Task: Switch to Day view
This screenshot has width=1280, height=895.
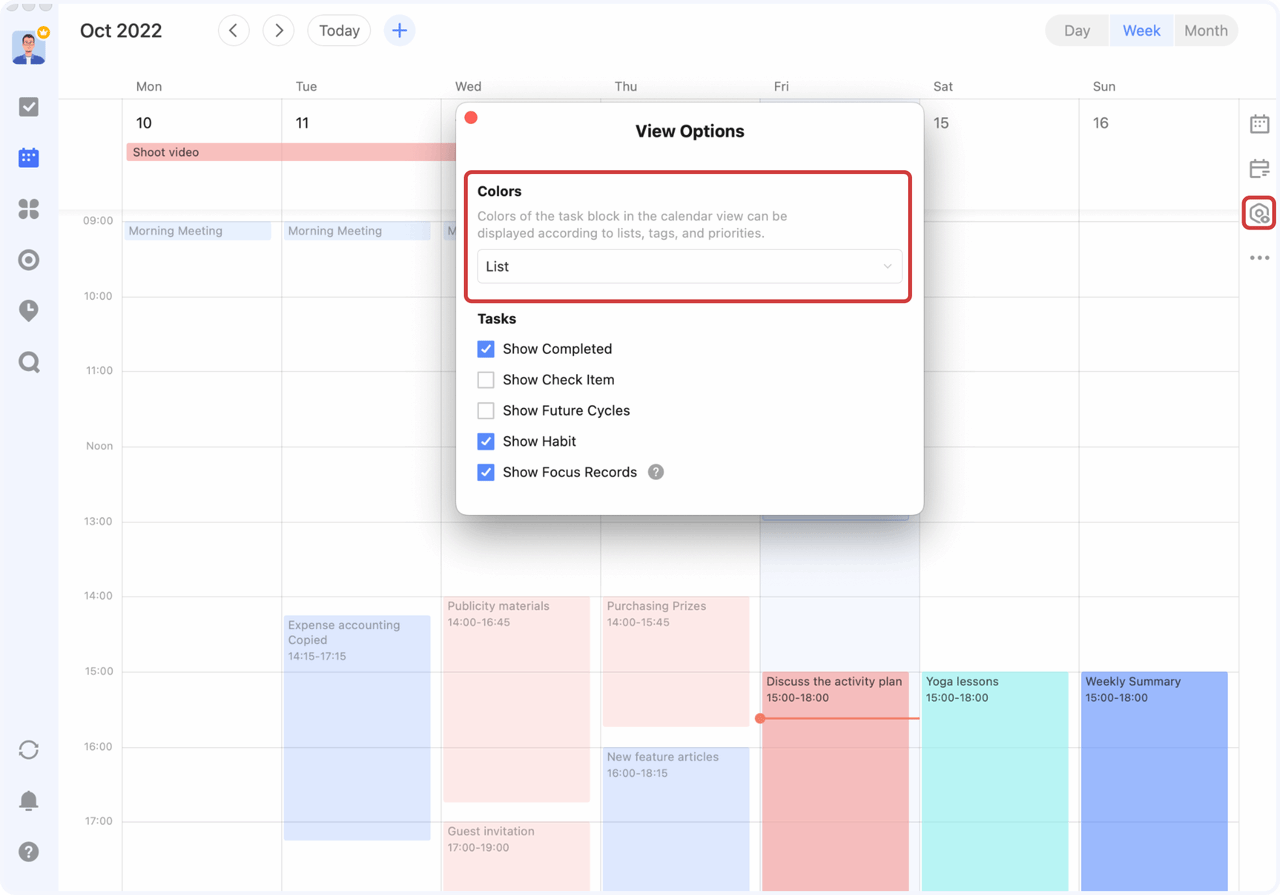Action: [x=1077, y=30]
